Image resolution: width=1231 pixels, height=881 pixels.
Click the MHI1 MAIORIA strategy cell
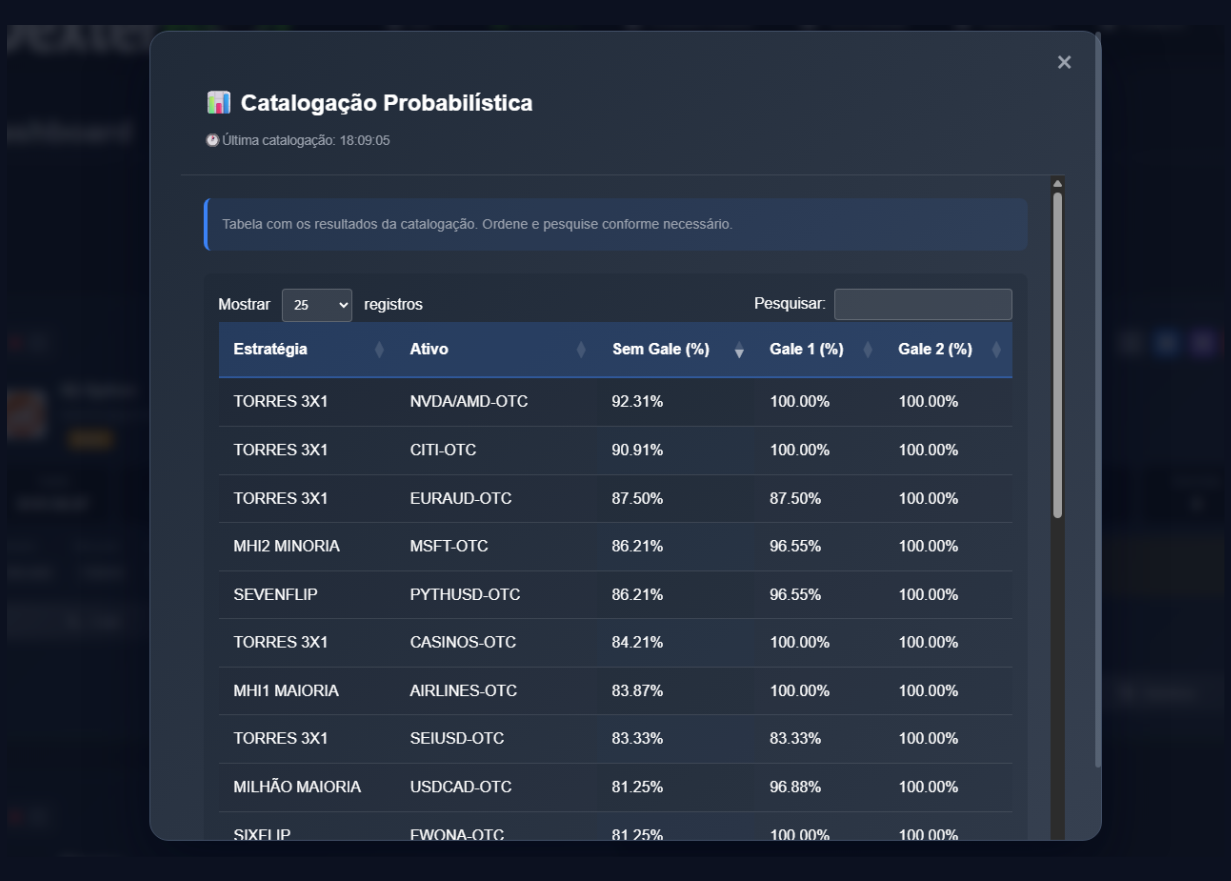coord(286,690)
